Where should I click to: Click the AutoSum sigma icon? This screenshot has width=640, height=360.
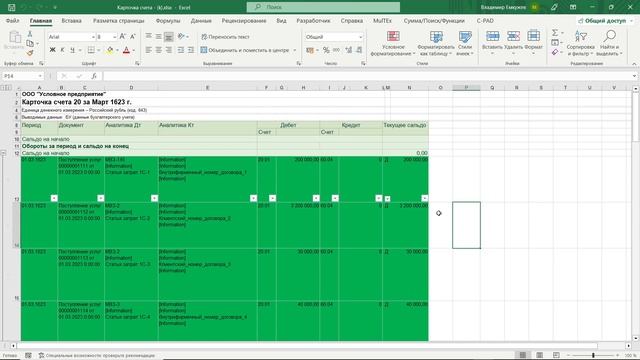[555, 33]
